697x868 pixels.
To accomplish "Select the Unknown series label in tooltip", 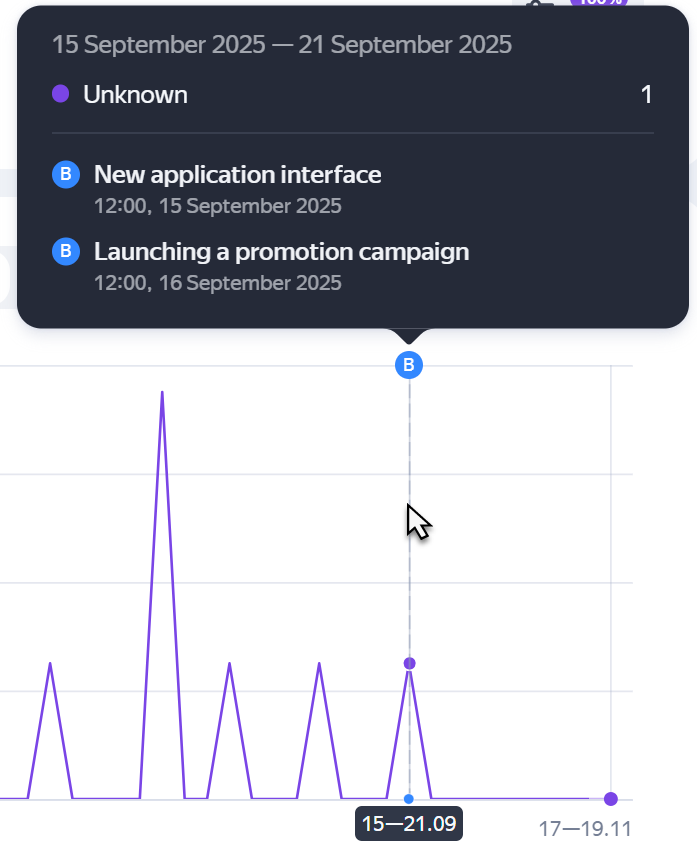I will [135, 95].
